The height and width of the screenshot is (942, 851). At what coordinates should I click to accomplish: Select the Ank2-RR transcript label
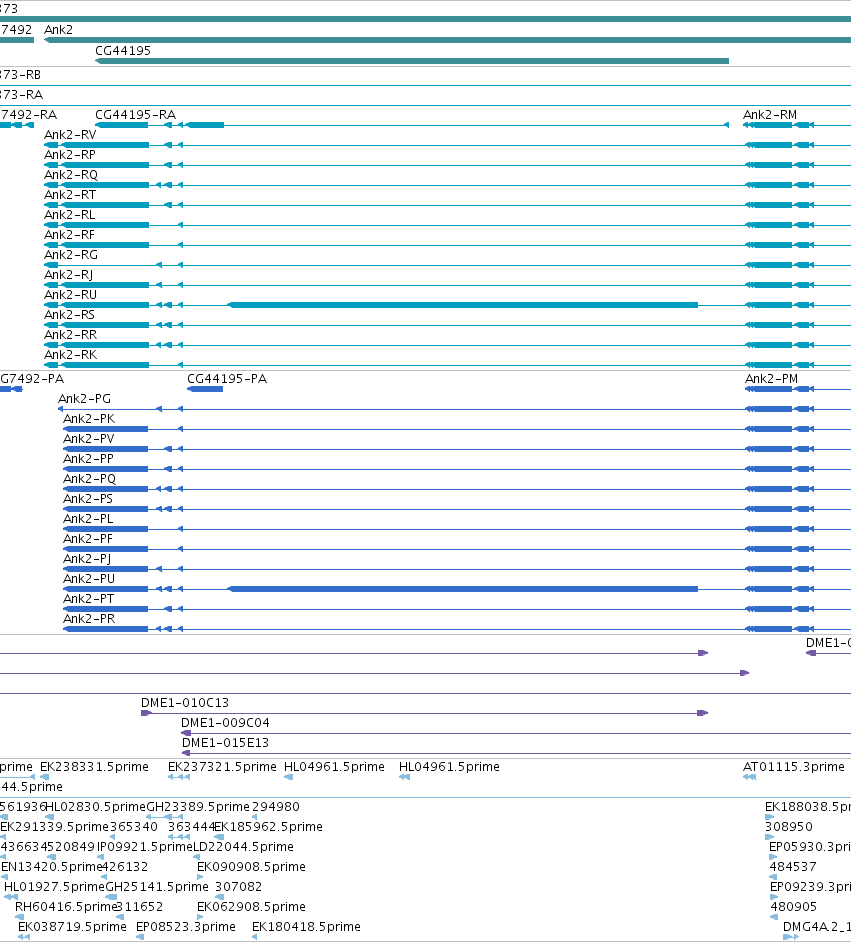[71, 335]
